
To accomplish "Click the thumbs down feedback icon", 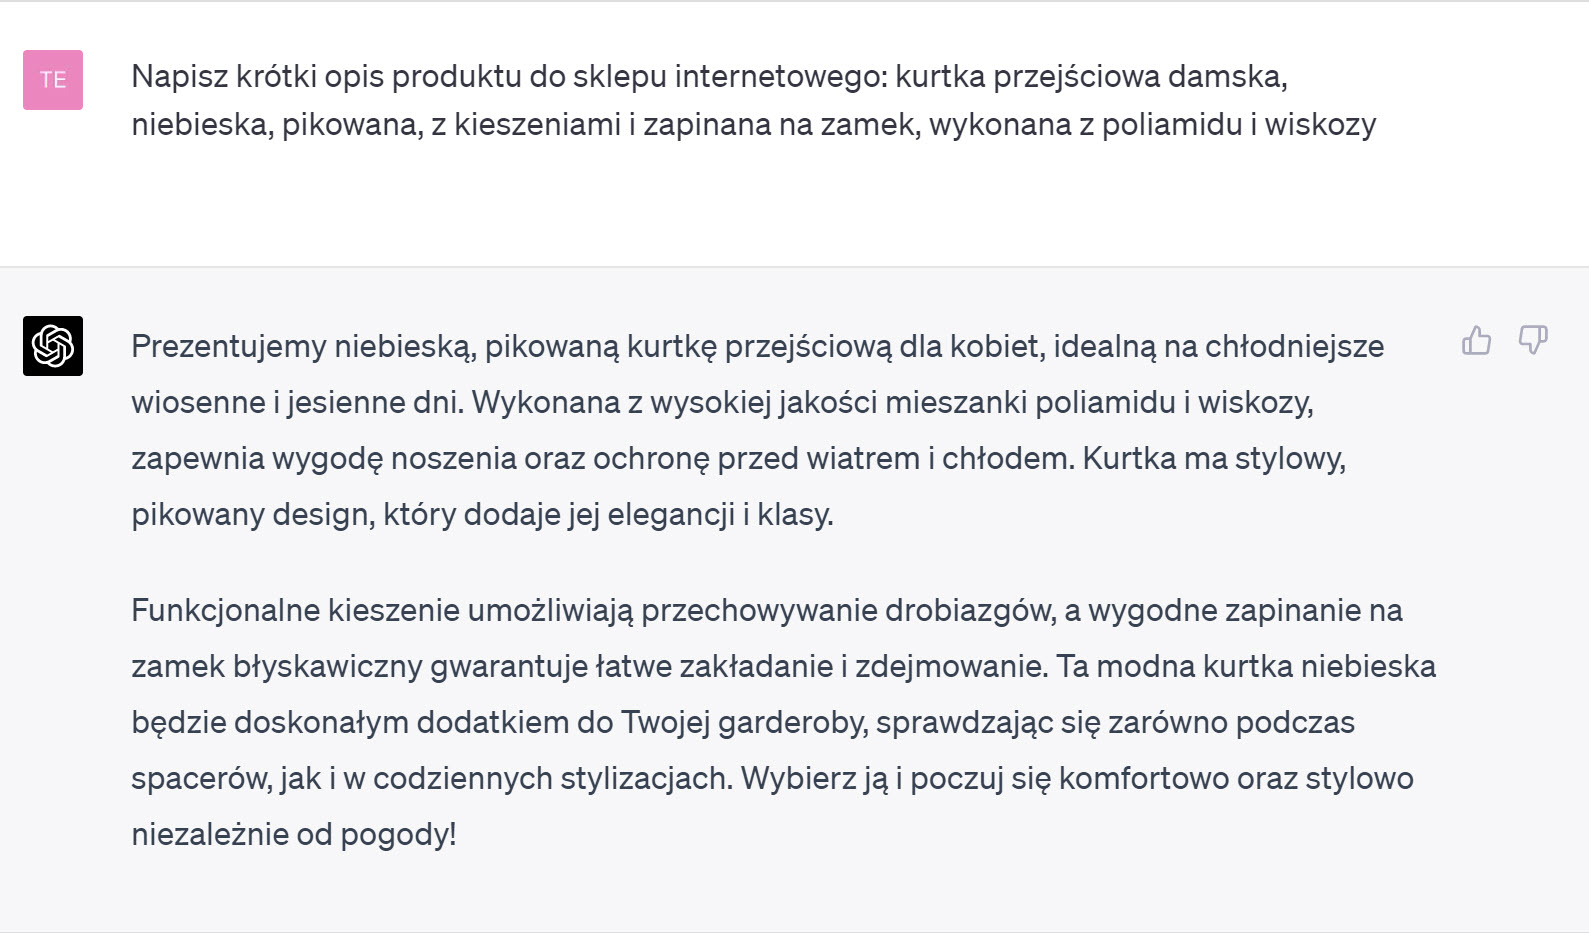I will click(1532, 341).
